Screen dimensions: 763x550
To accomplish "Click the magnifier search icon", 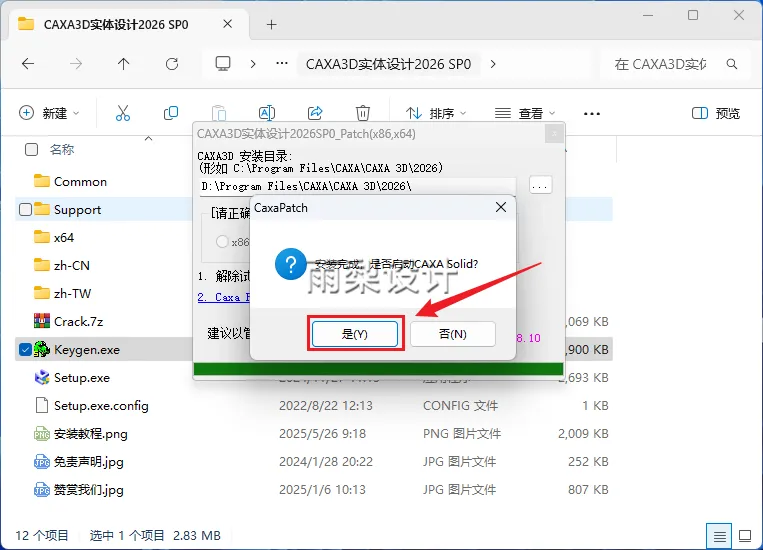I will tap(731, 64).
